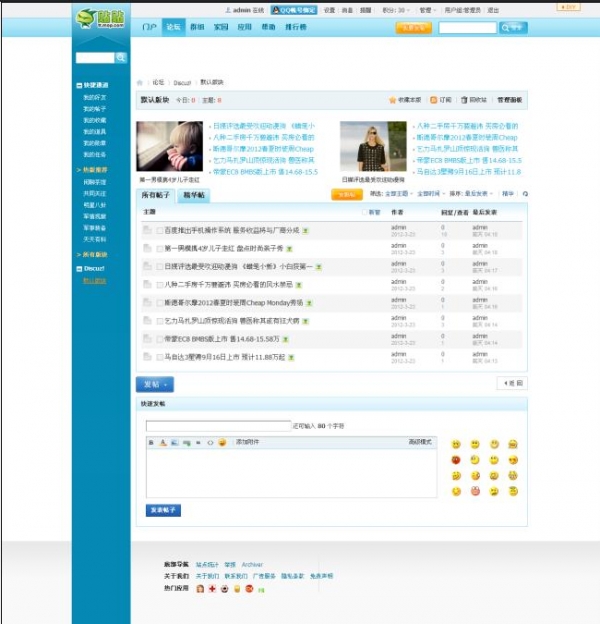Viewport: 600px width, 624px height.
Task: Tick the checkbox beside the 百度 thread
Action: (160, 230)
